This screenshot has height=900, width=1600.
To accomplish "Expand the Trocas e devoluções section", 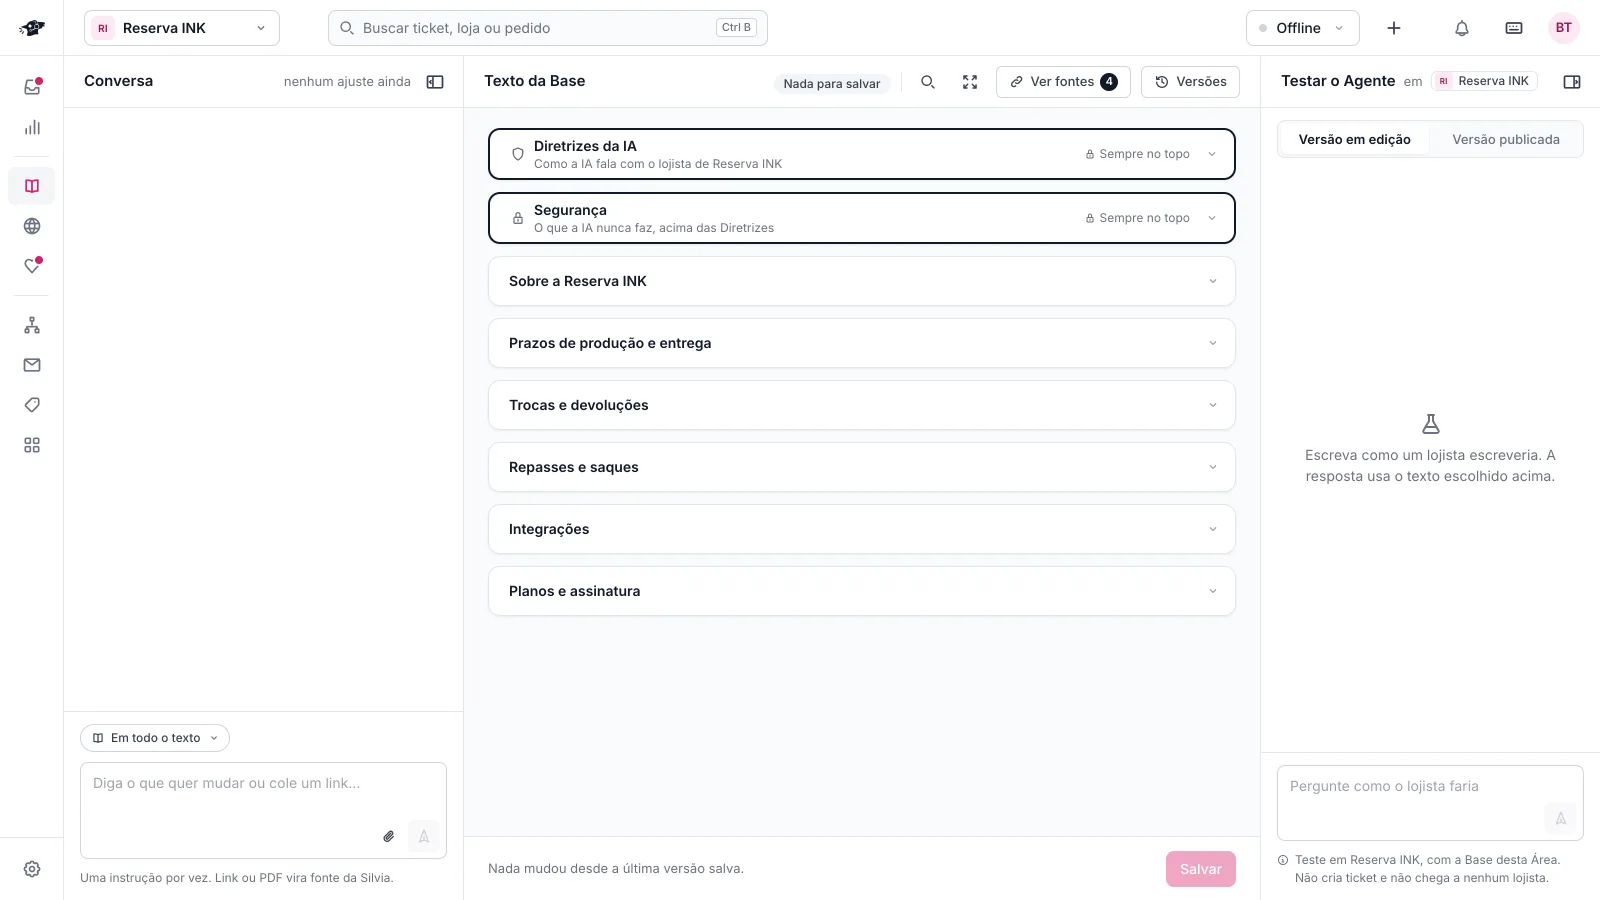I will coord(862,405).
